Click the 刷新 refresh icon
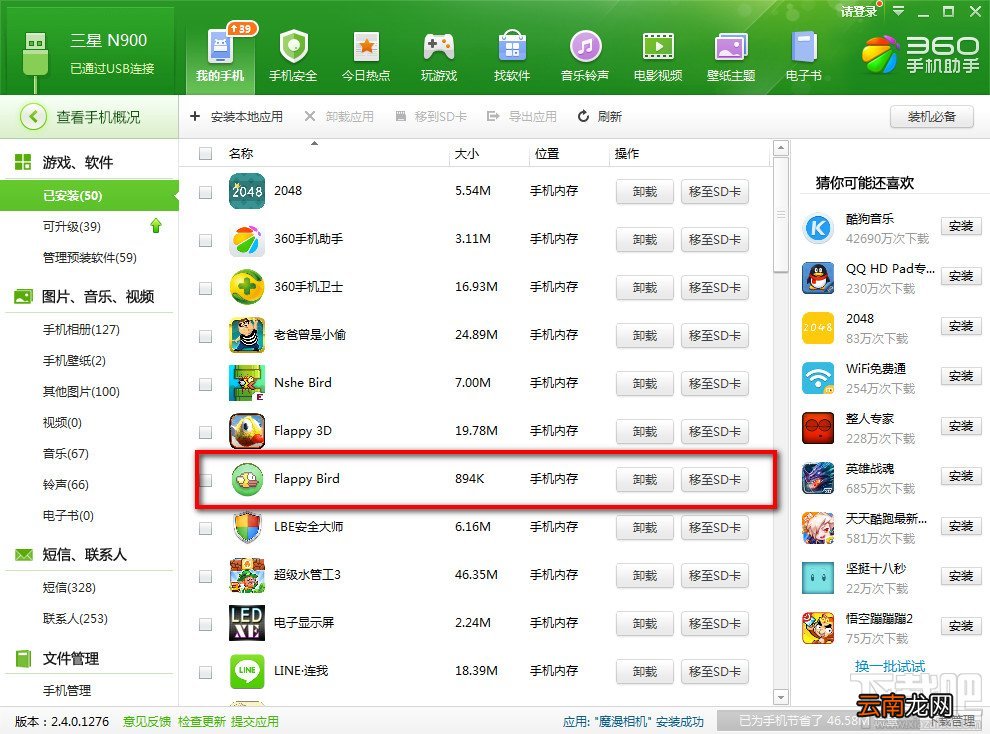990x734 pixels. 583,116
